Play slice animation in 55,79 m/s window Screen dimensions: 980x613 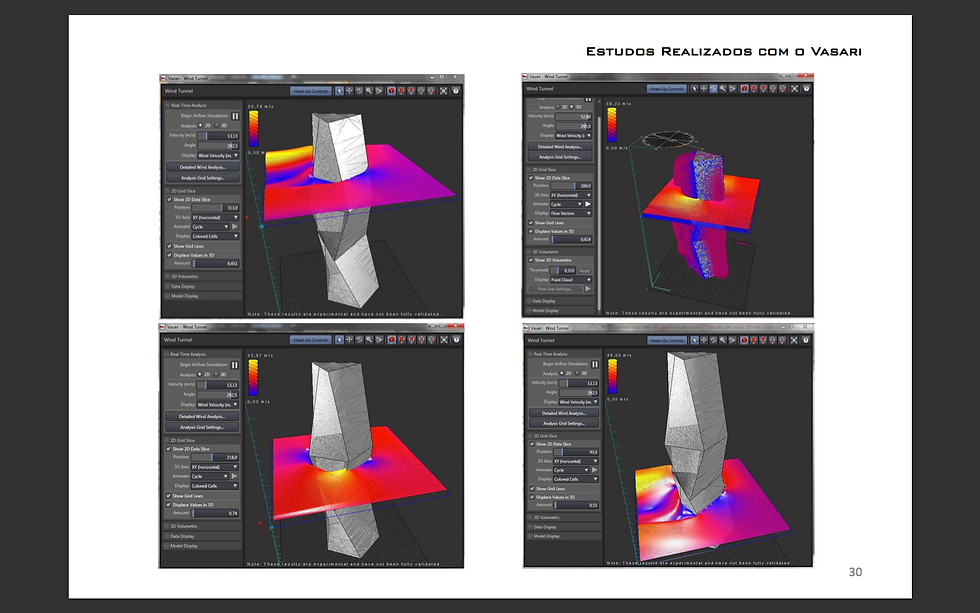click(x=235, y=227)
